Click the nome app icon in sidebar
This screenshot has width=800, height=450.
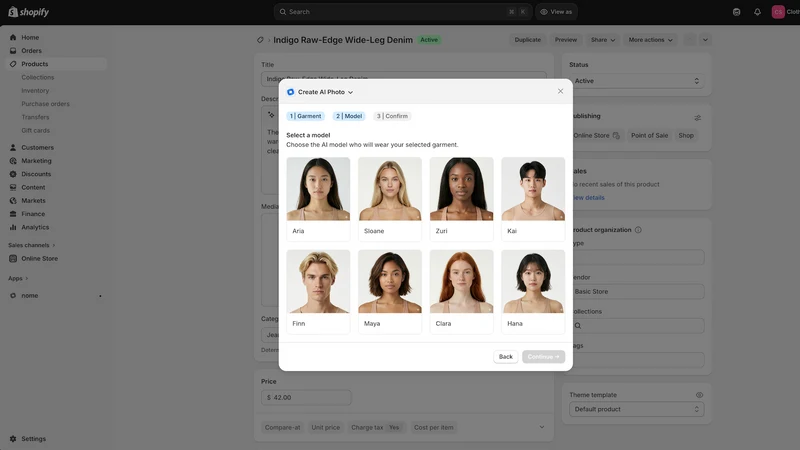pos(13,295)
